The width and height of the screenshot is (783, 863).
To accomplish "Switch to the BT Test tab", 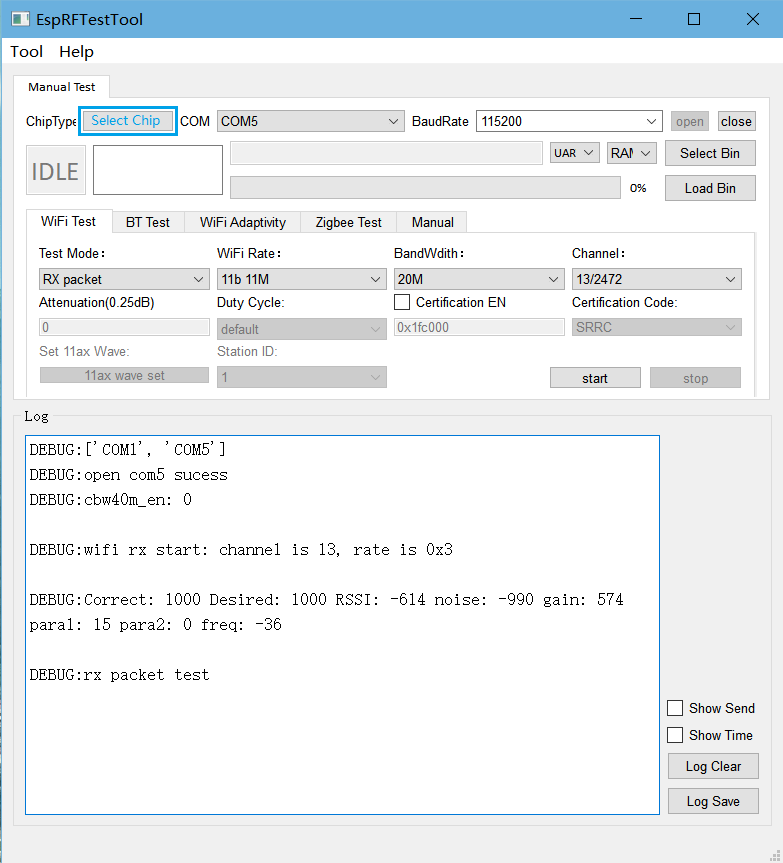I will (x=147, y=222).
